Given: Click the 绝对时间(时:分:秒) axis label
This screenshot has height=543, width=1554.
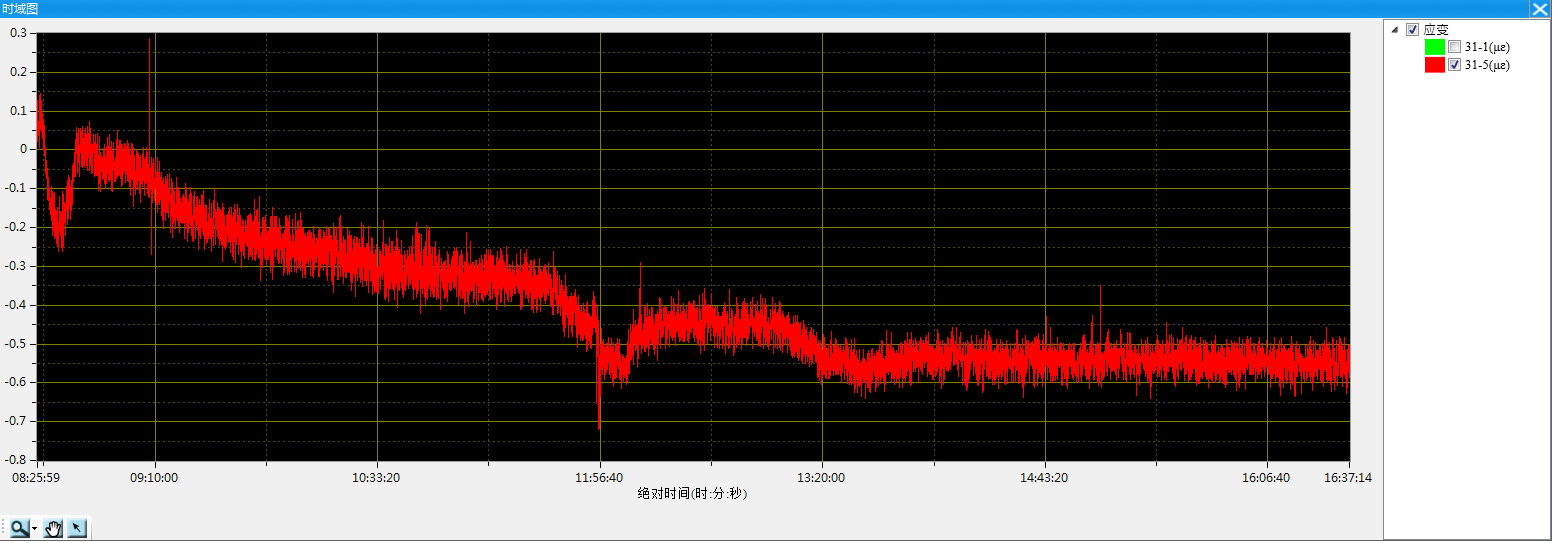Looking at the screenshot, I should [x=692, y=494].
